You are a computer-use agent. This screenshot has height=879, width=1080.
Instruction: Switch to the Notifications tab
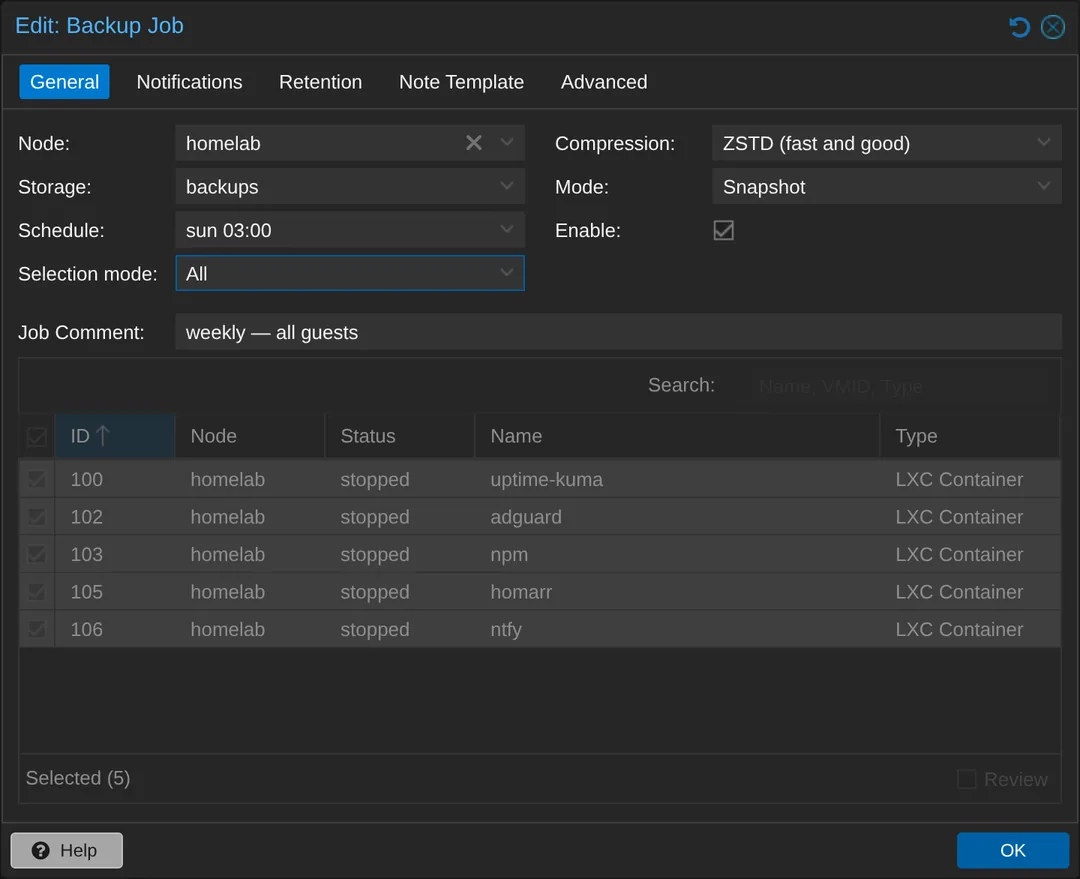coord(189,82)
